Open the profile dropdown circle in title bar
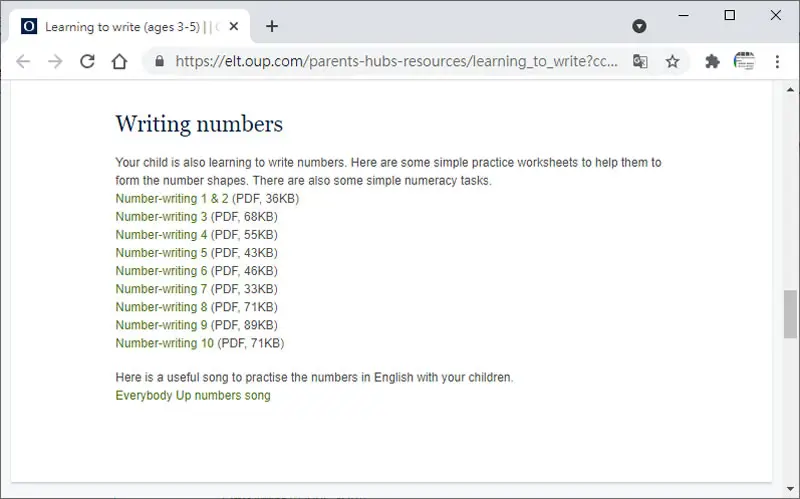Screen dimensions: 800x499 coord(639,26)
